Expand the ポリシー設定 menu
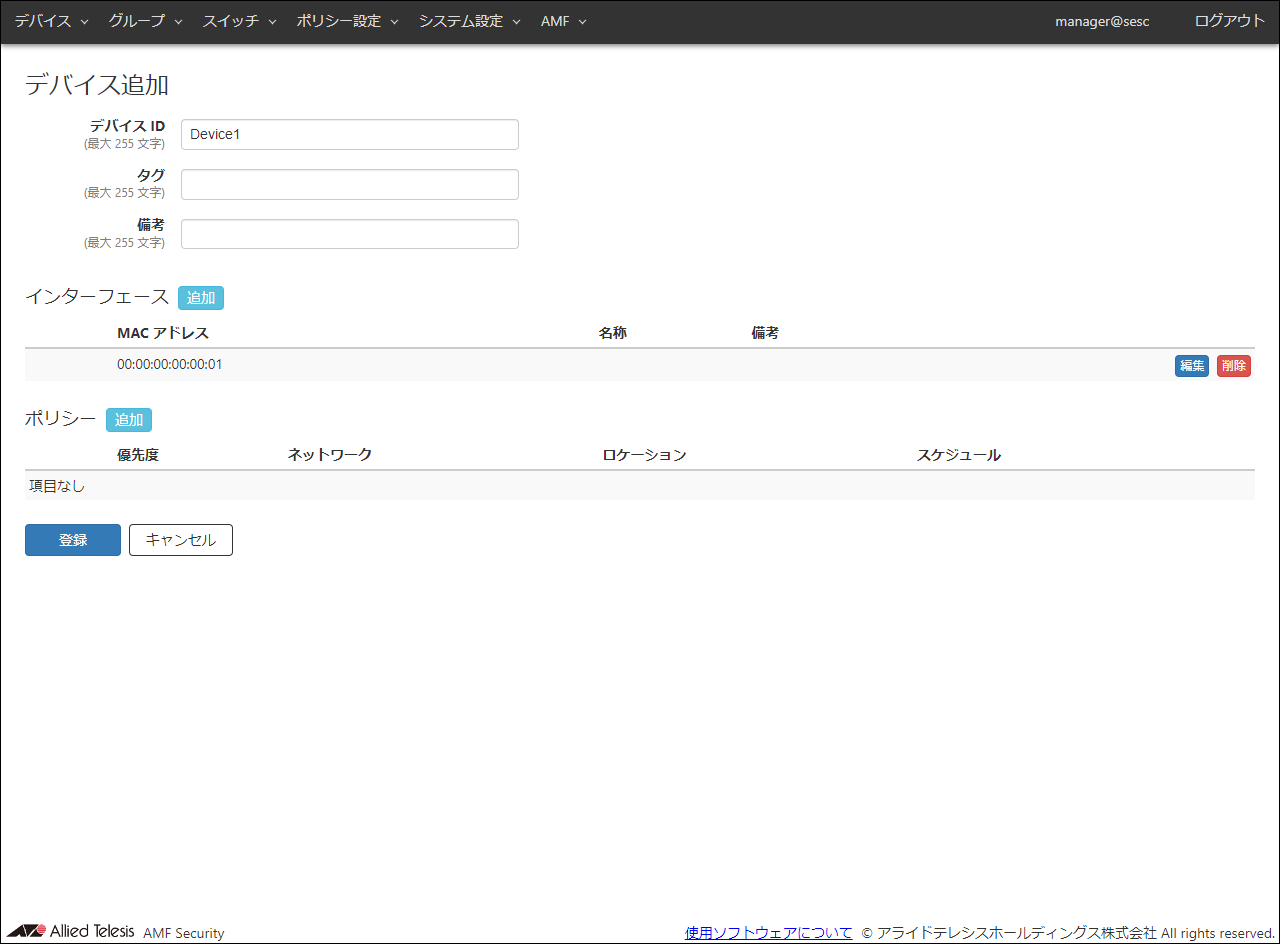This screenshot has height=944, width=1280. pyautogui.click(x=347, y=21)
